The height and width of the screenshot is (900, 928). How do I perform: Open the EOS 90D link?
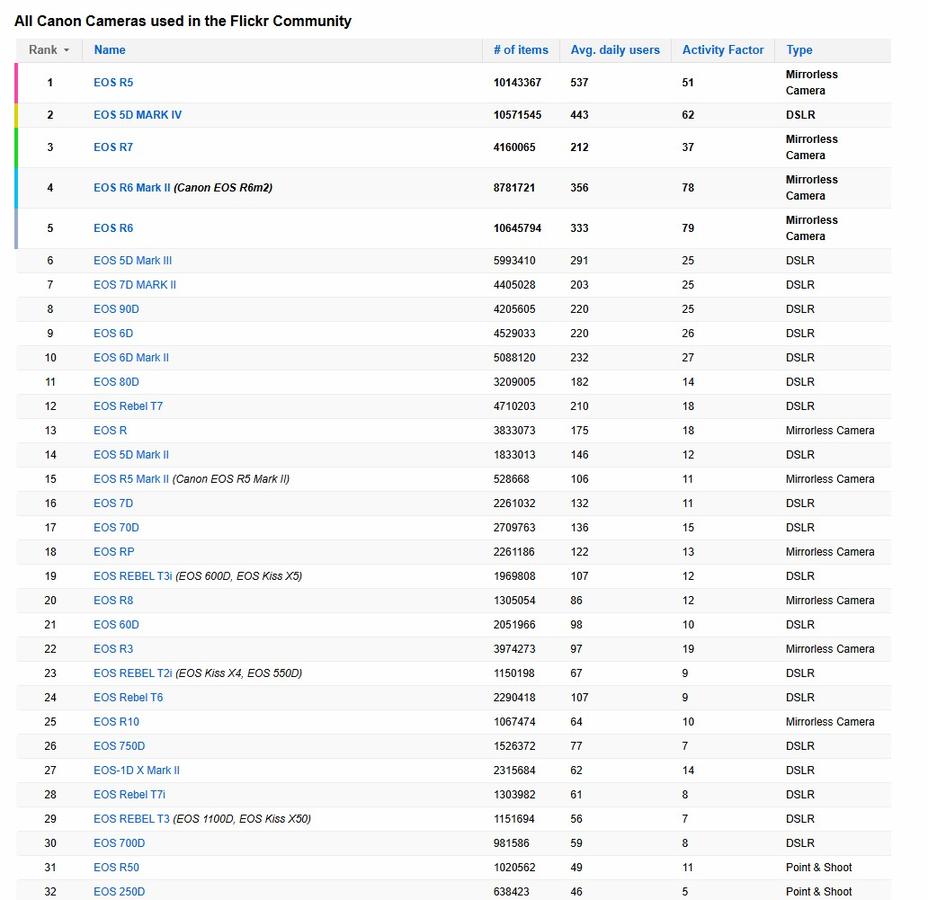(116, 309)
